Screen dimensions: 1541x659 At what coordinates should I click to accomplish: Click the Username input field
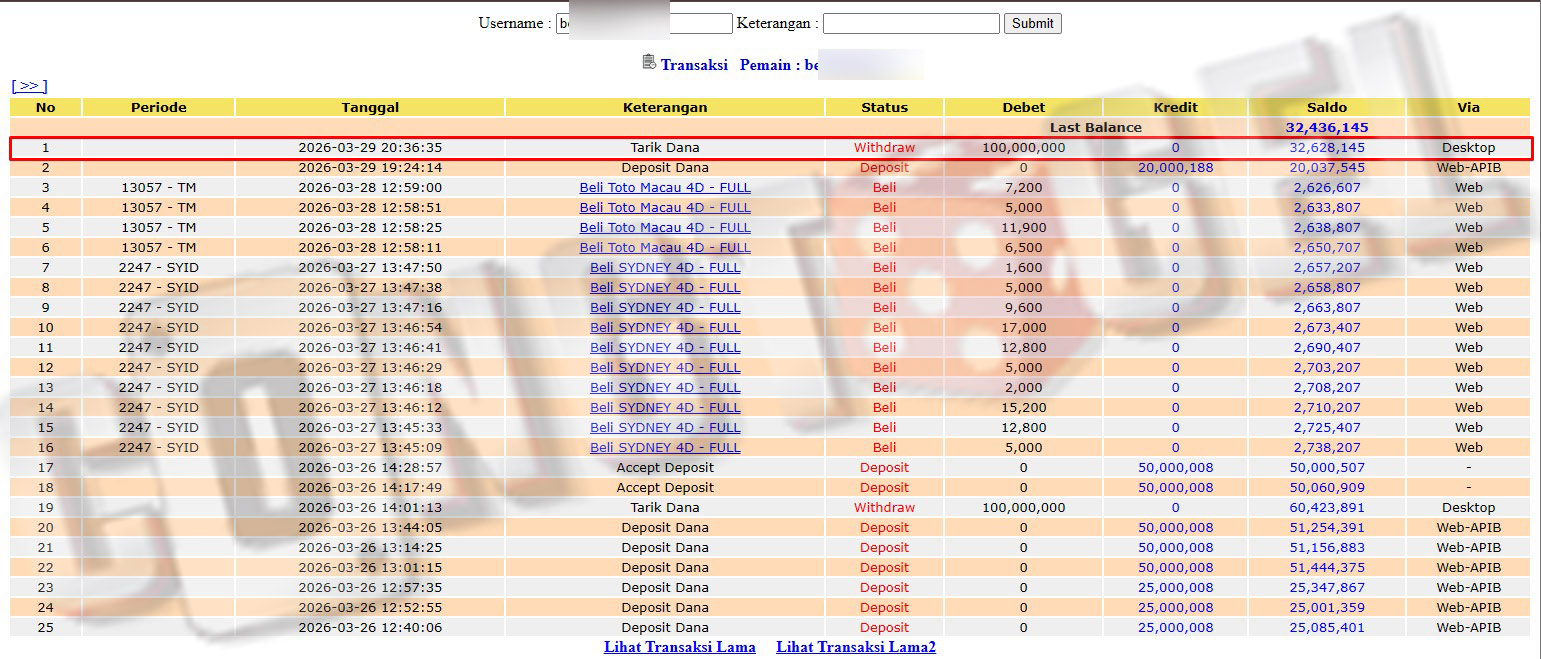[x=644, y=23]
